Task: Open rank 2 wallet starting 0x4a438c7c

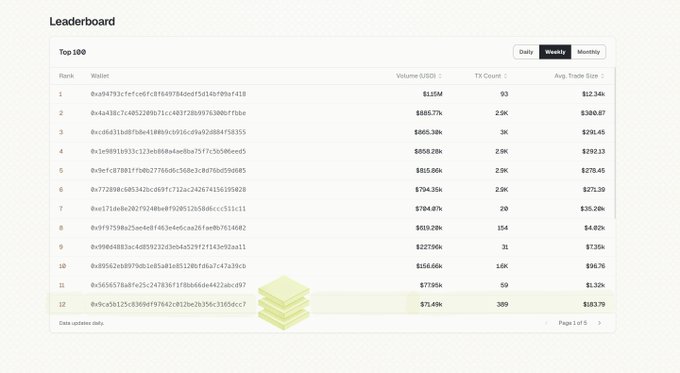Action: coord(168,113)
